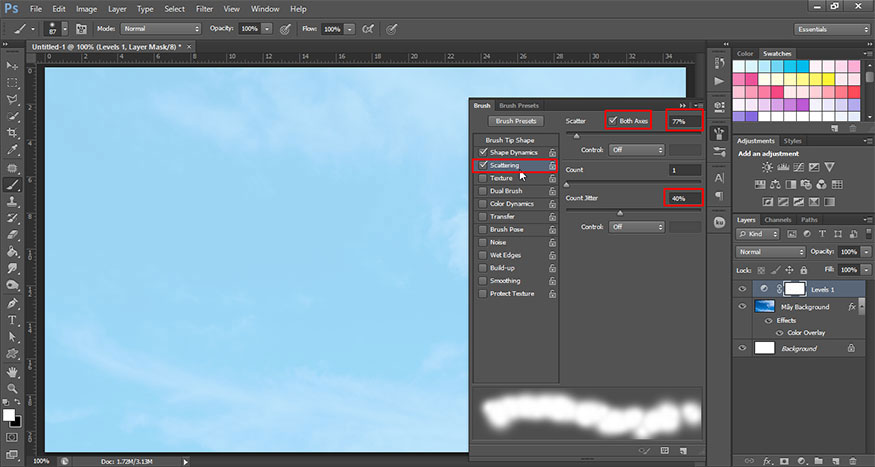Screen dimensions: 875x467
Task: Open the Scatter Control dropdown
Action: (638, 150)
